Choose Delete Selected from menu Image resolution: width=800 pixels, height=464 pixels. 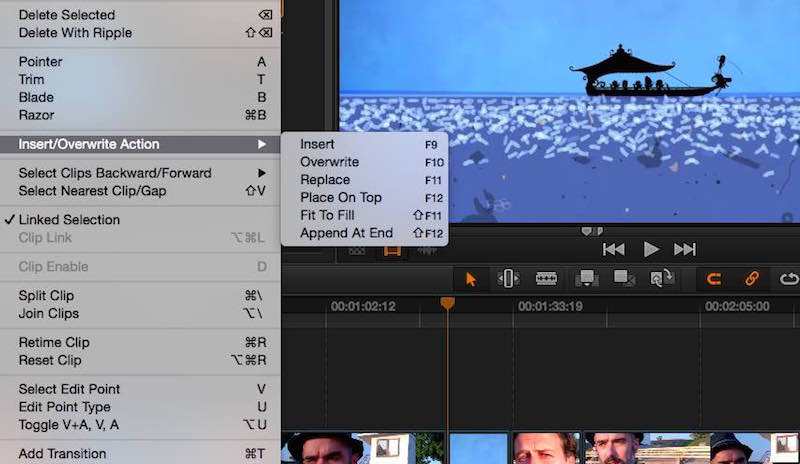coord(140,15)
